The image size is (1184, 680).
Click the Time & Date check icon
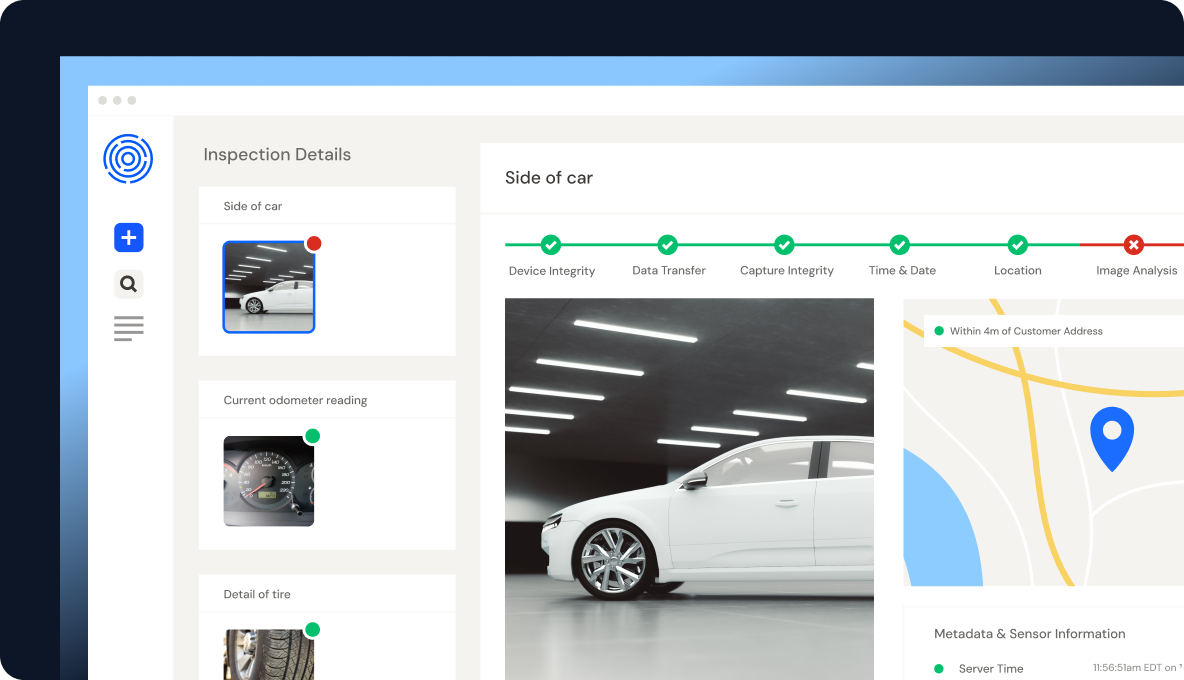coord(899,245)
